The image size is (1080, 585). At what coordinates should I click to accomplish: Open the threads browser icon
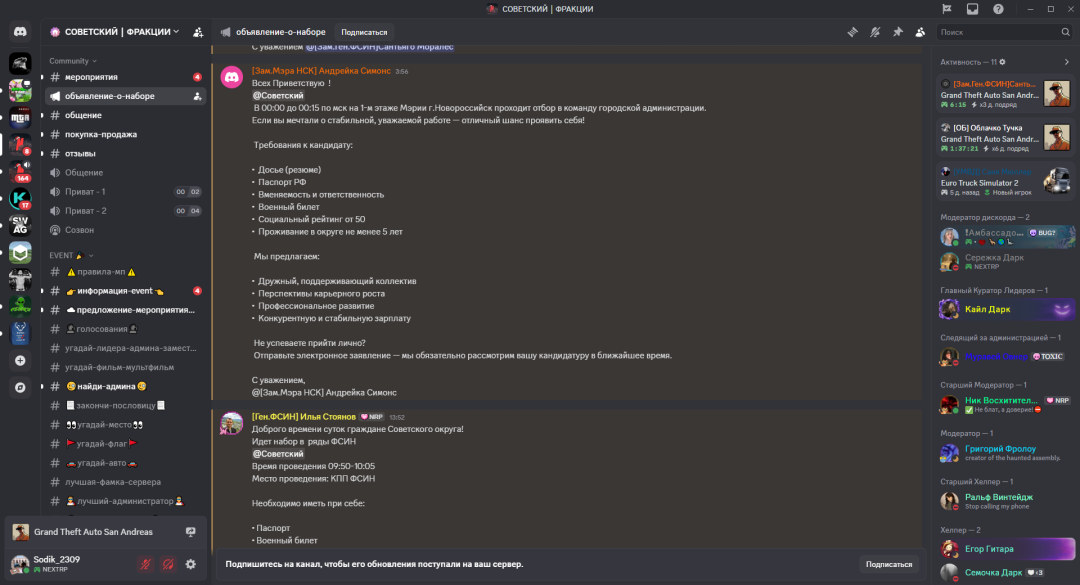point(852,32)
